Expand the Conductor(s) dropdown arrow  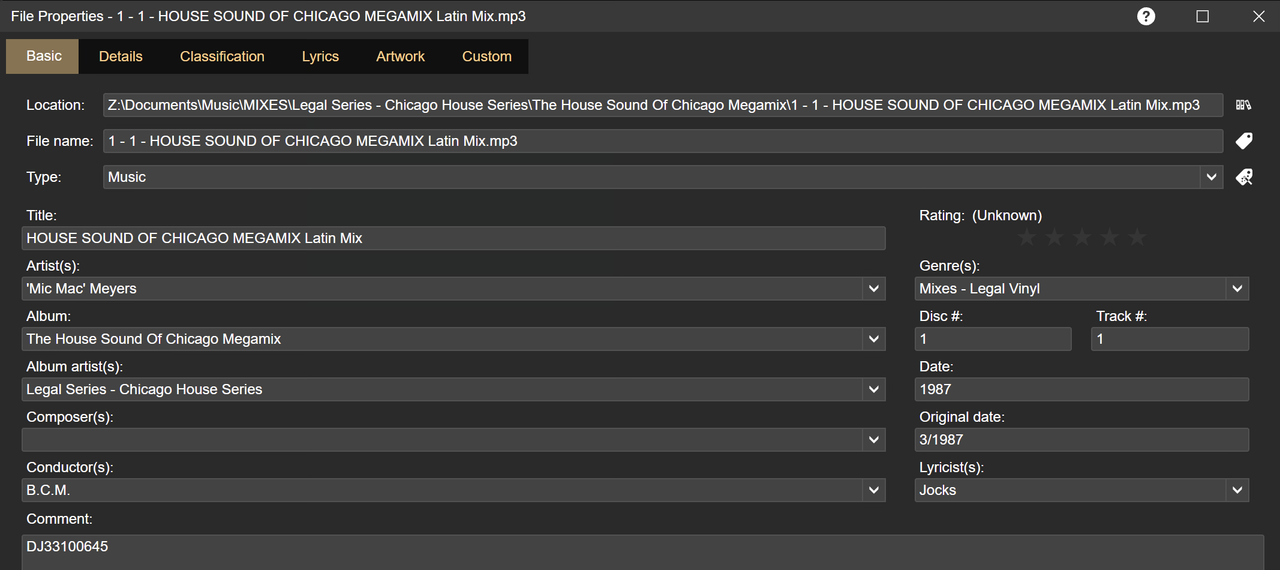[x=874, y=490]
